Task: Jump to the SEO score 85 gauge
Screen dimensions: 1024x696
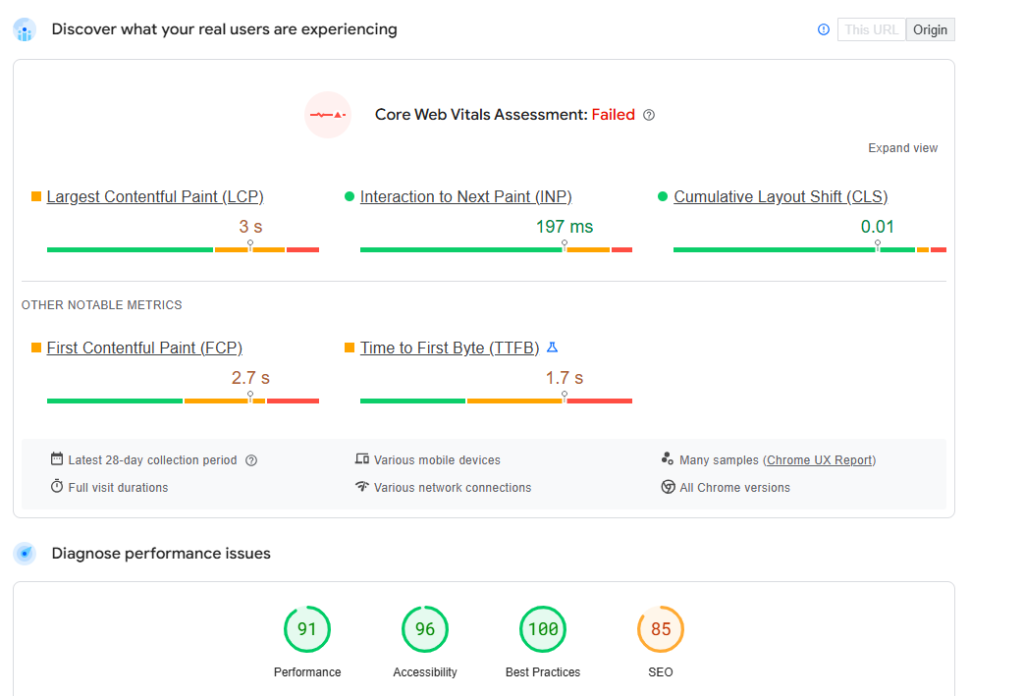Action: 660,629
